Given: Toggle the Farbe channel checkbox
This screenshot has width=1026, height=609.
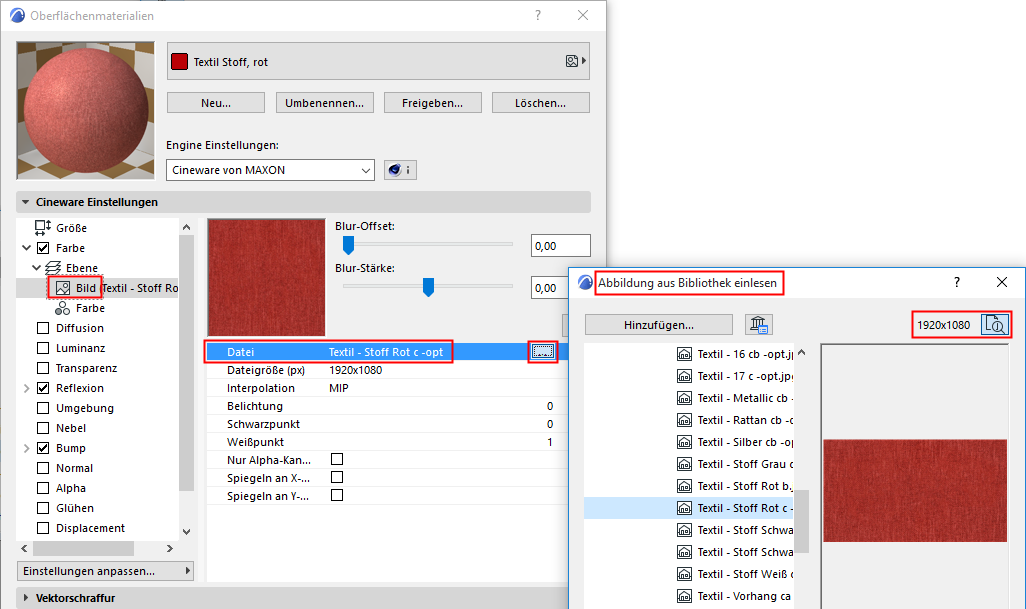Looking at the screenshot, I should (43, 248).
